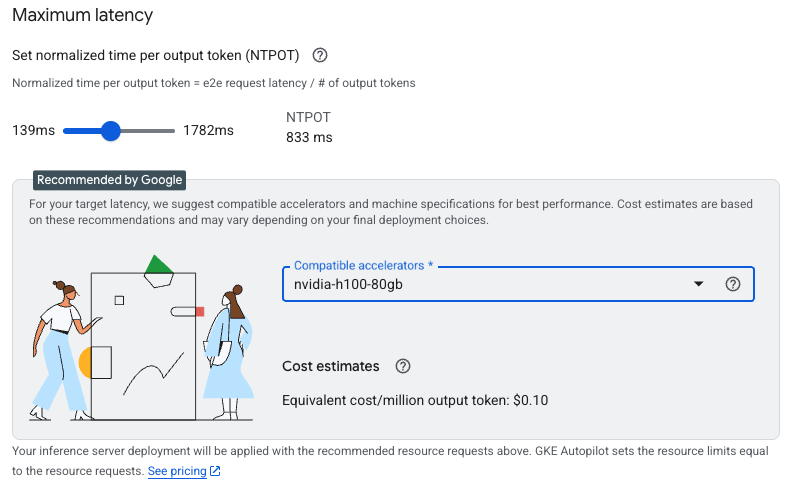Viewport: 791px width, 499px height.
Task: Click the NTPOT latency slider handle
Action: click(x=110, y=131)
